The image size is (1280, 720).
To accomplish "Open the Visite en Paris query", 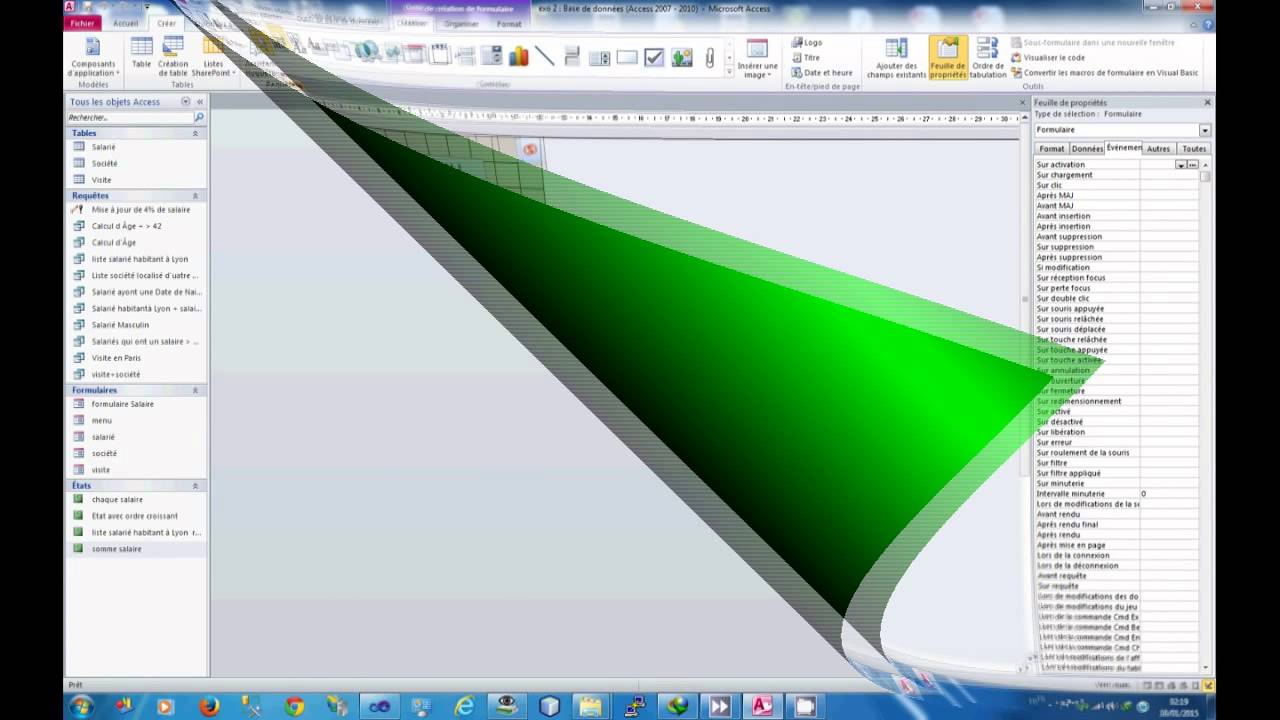I will 115,358.
